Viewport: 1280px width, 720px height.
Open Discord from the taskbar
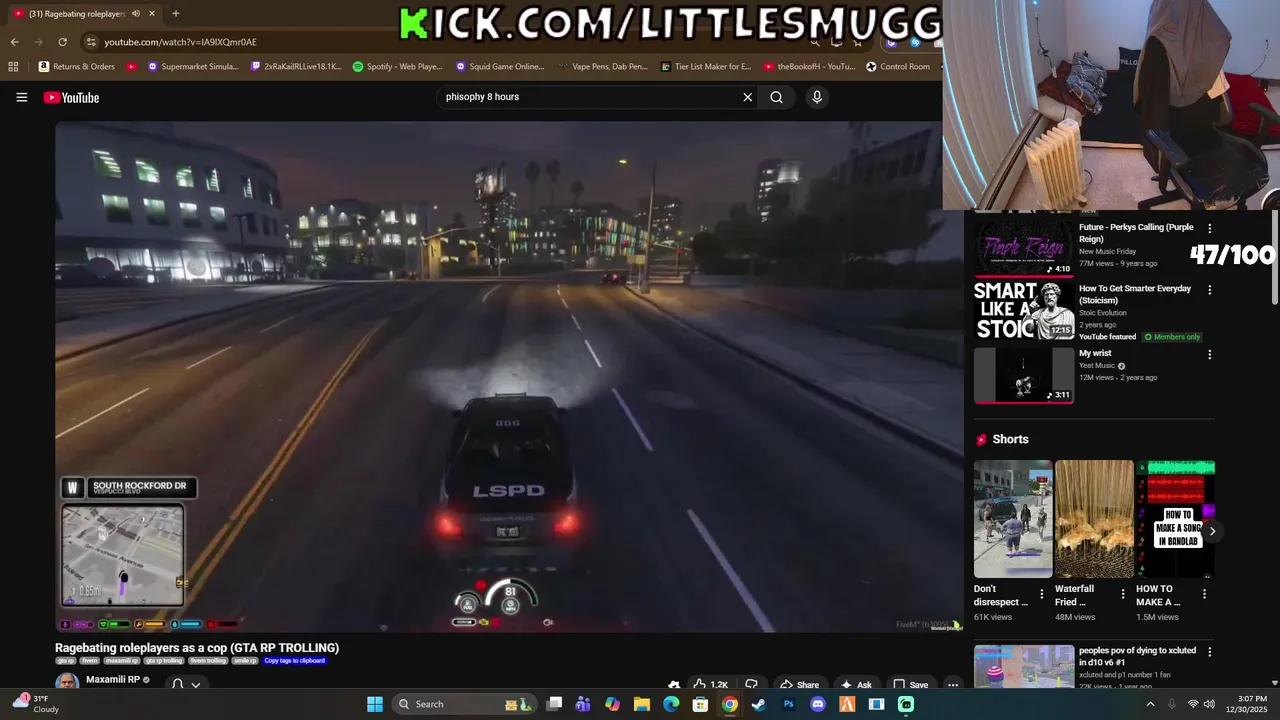[818, 704]
